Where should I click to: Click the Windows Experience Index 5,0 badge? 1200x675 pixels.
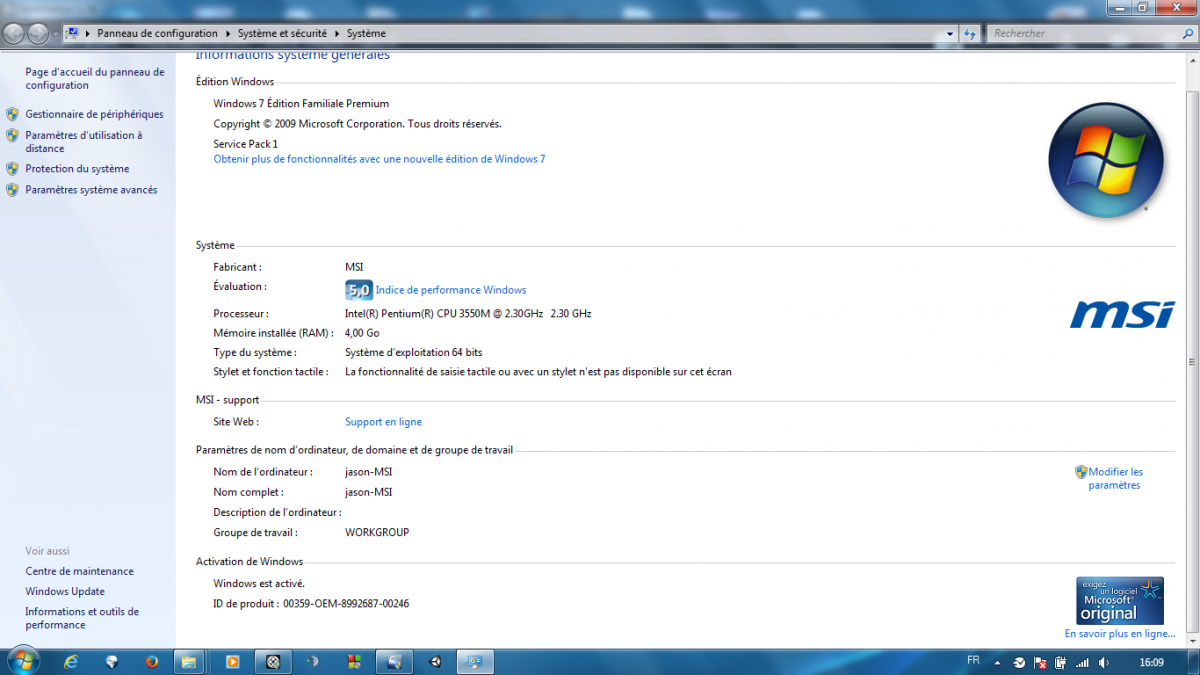click(358, 290)
